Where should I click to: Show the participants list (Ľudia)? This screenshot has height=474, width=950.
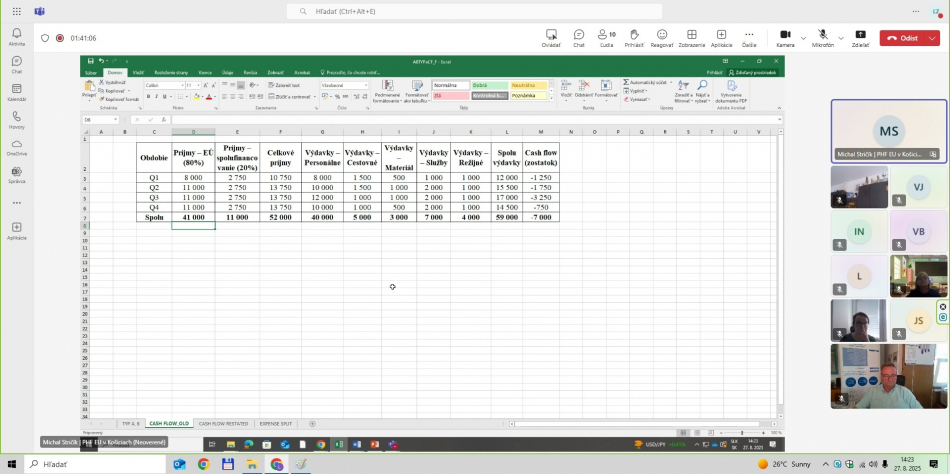(x=606, y=37)
